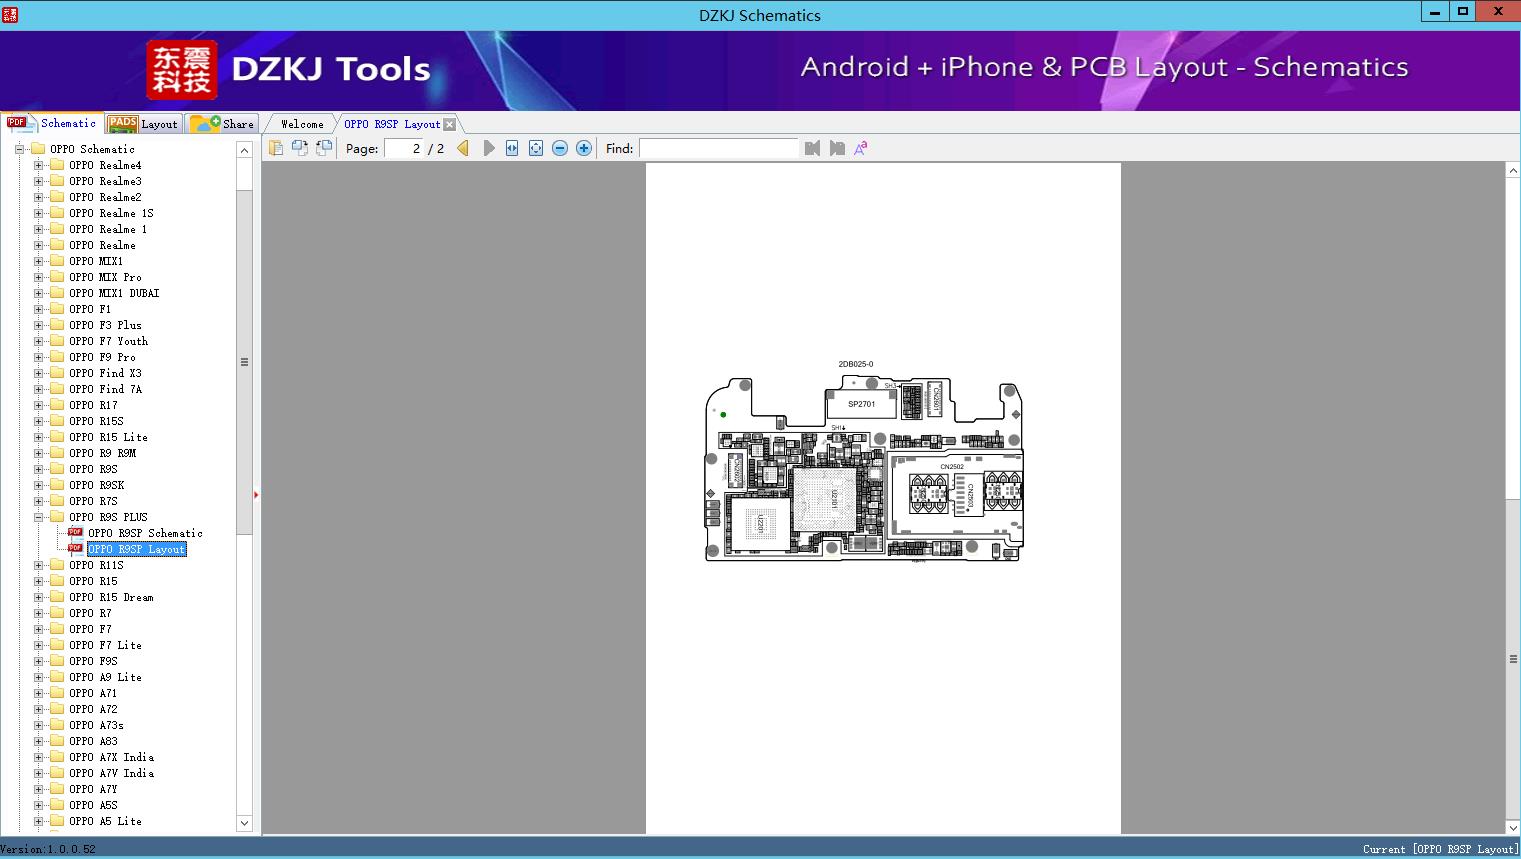Go to the previous page arrow
Image resolution: width=1521 pixels, height=859 pixels.
pyautogui.click(x=463, y=148)
